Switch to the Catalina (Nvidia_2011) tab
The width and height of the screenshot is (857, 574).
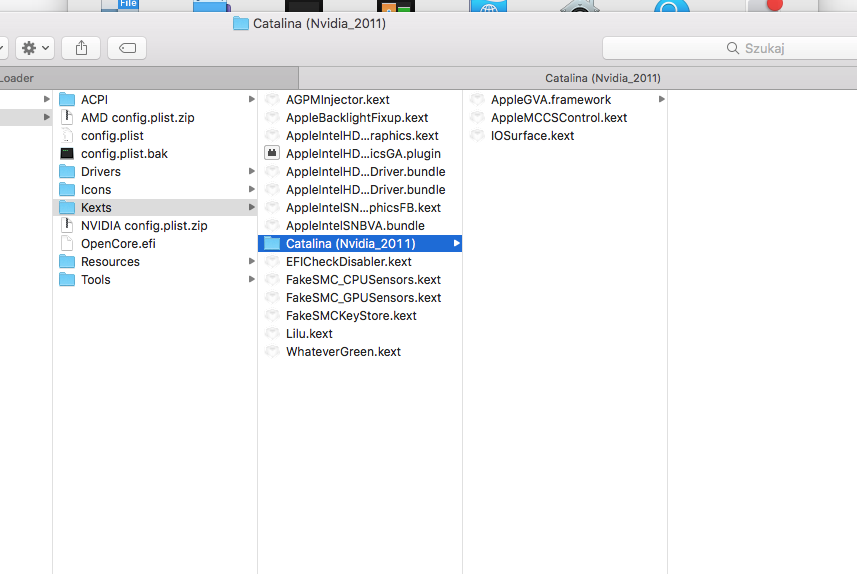[578, 78]
